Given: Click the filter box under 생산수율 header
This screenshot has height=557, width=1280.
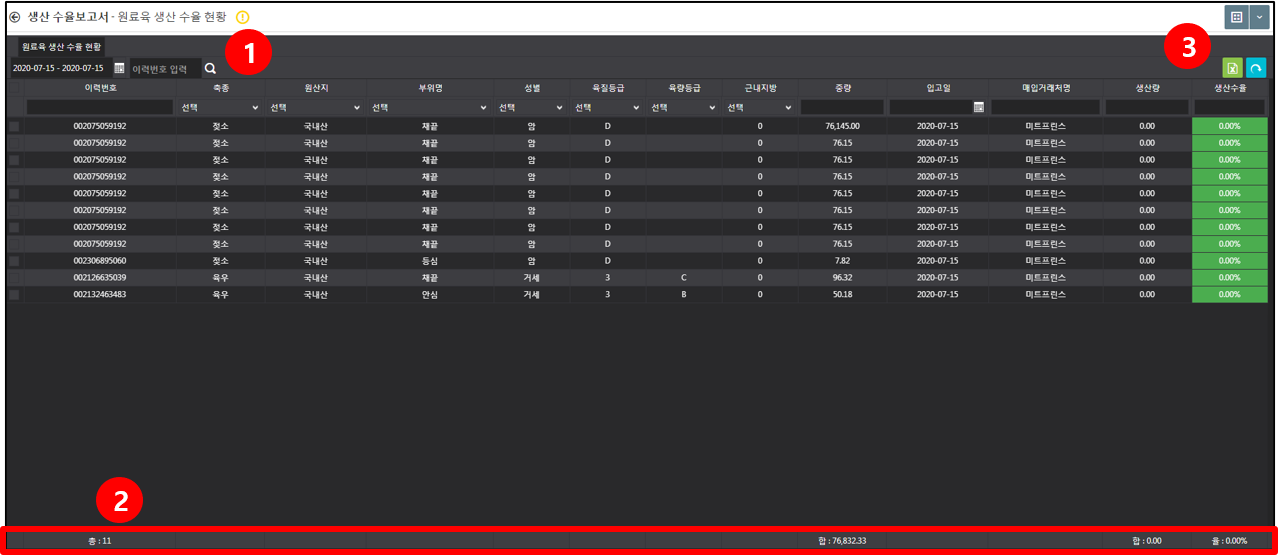Looking at the screenshot, I should click(1229, 107).
